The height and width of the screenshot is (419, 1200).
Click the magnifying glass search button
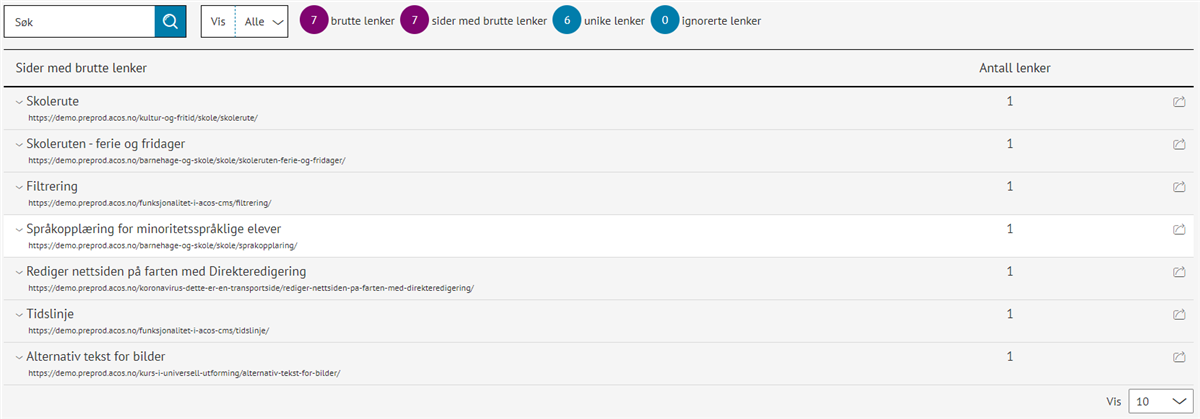pos(170,21)
